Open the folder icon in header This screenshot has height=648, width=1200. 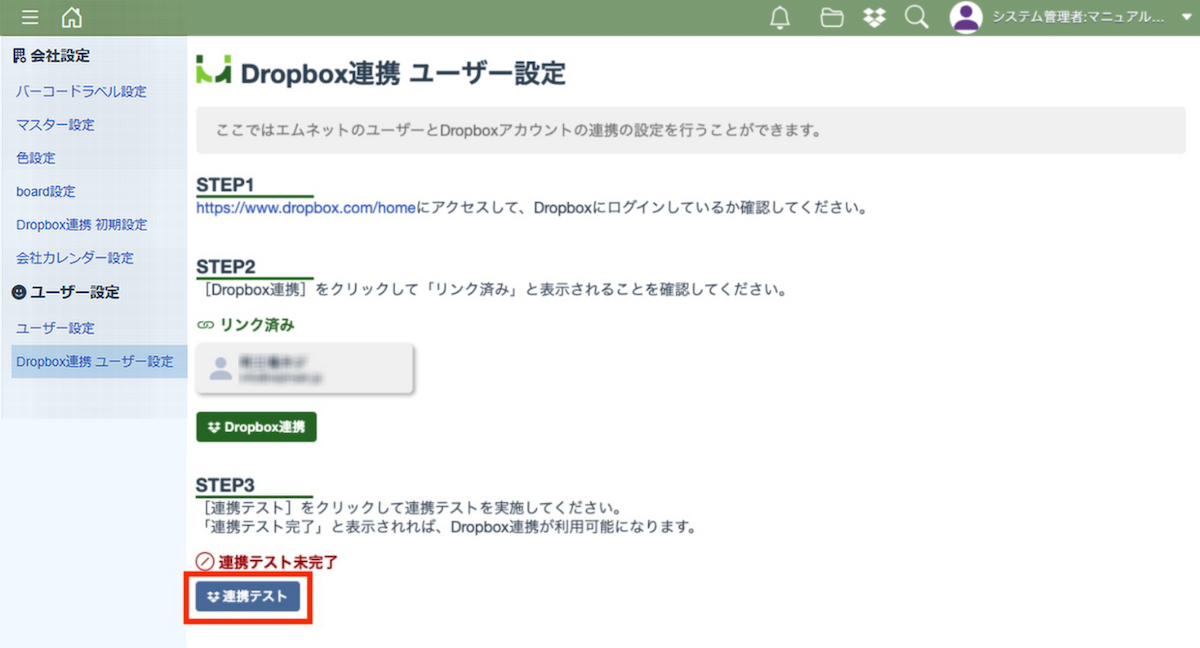(830, 17)
